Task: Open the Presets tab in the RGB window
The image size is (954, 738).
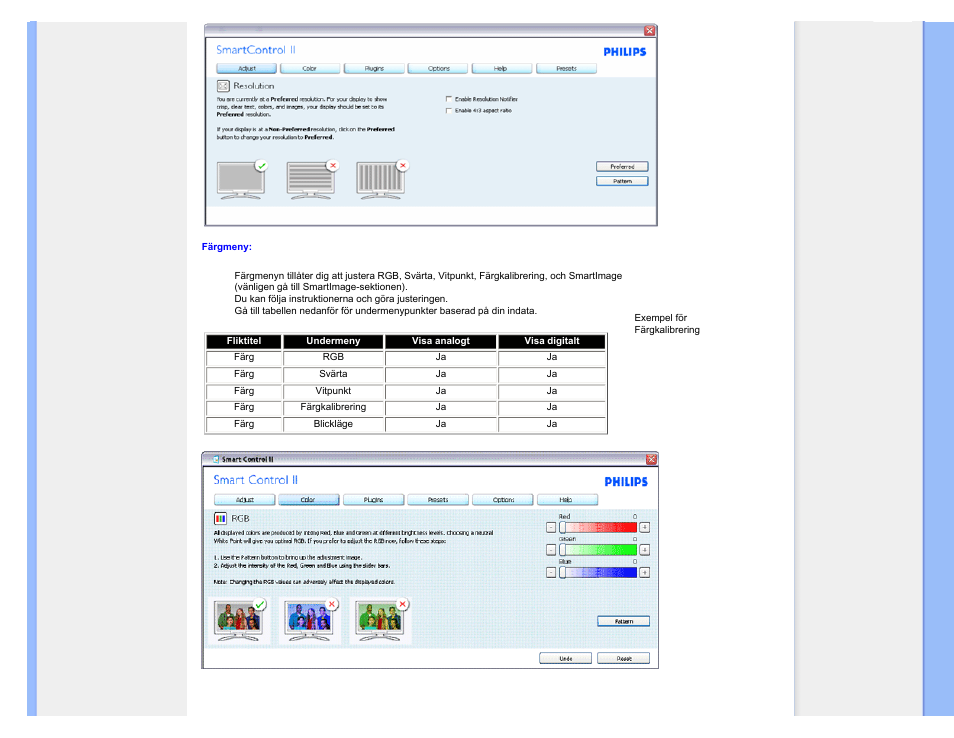Action: 438,500
